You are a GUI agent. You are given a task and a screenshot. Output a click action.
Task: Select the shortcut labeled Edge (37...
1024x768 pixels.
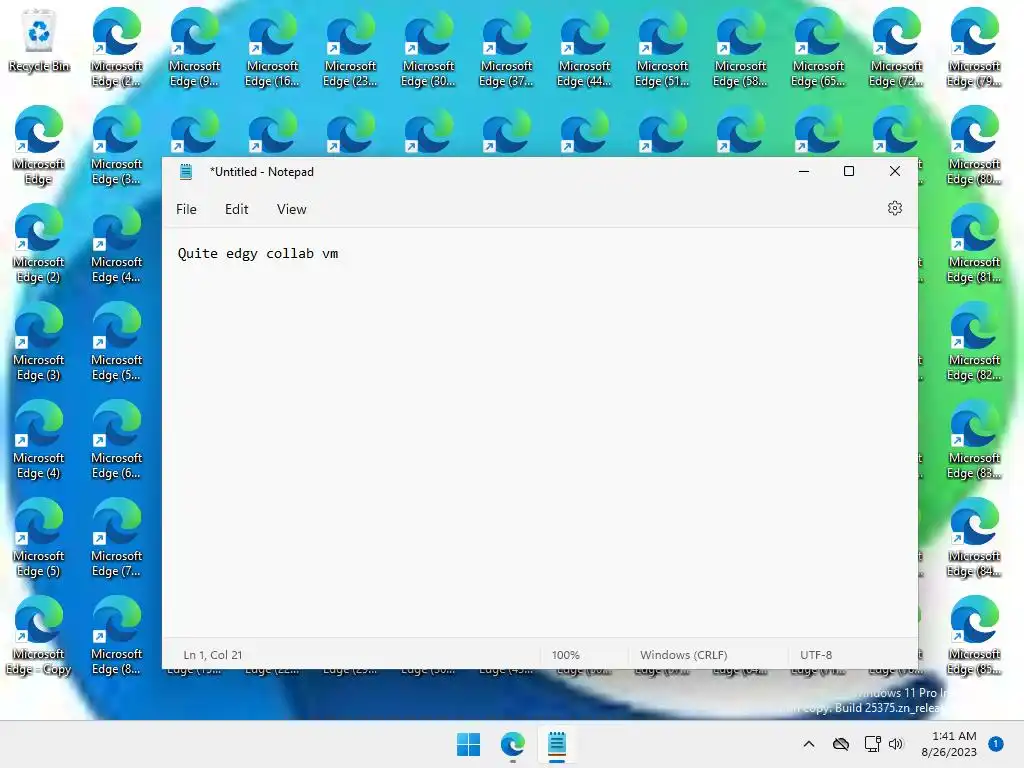click(x=506, y=48)
